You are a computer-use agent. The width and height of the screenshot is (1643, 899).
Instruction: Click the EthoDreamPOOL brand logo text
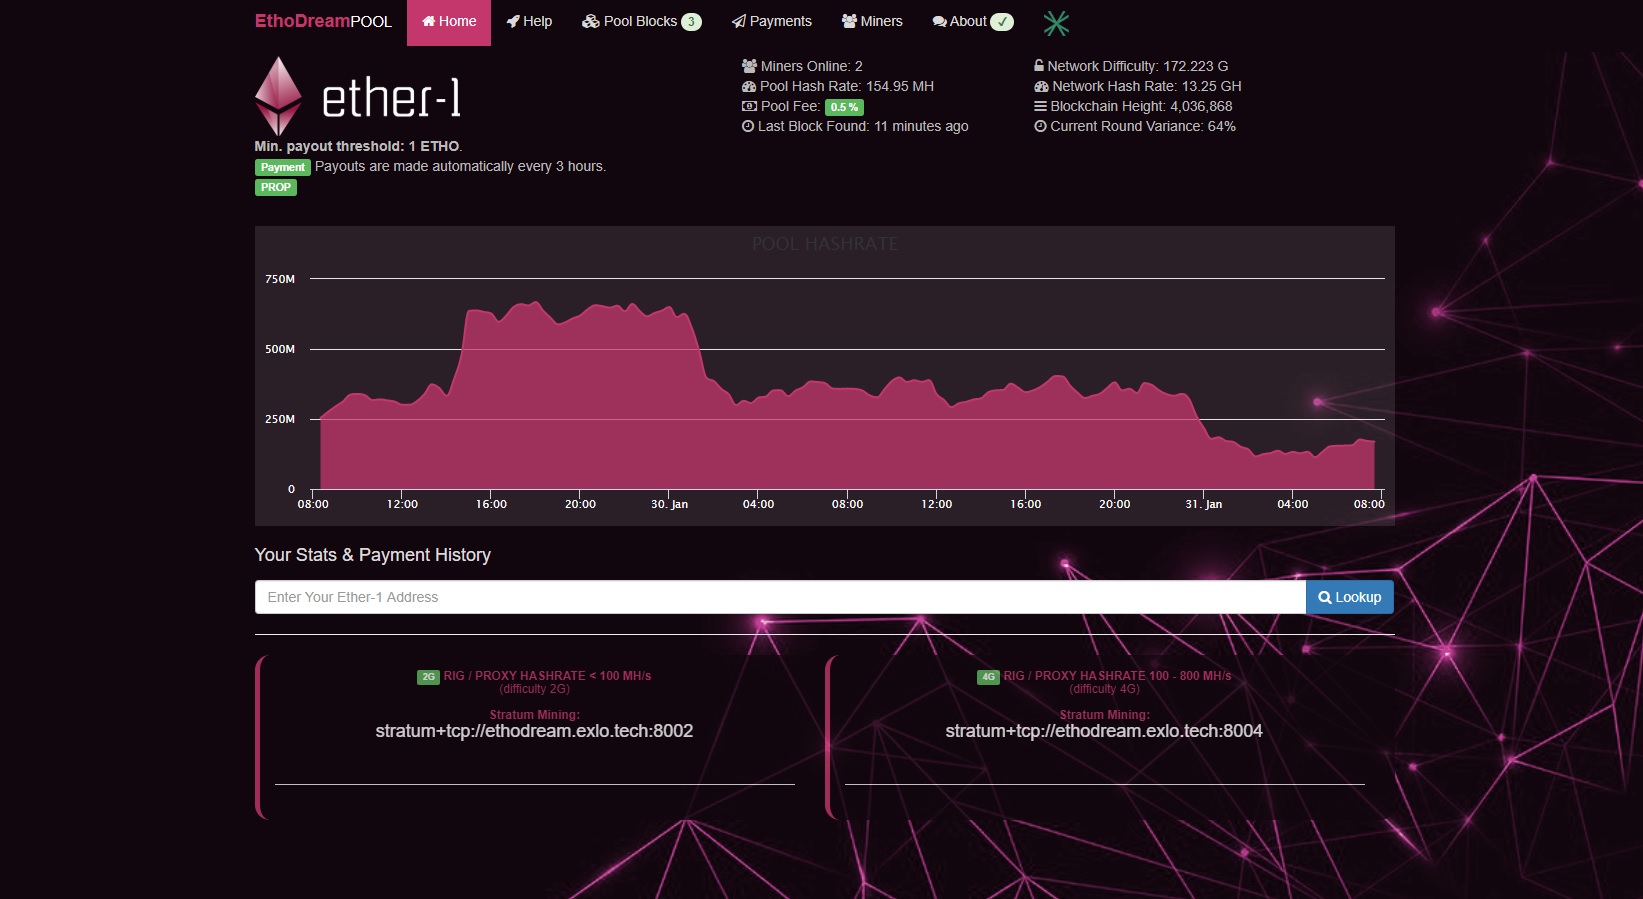(323, 21)
